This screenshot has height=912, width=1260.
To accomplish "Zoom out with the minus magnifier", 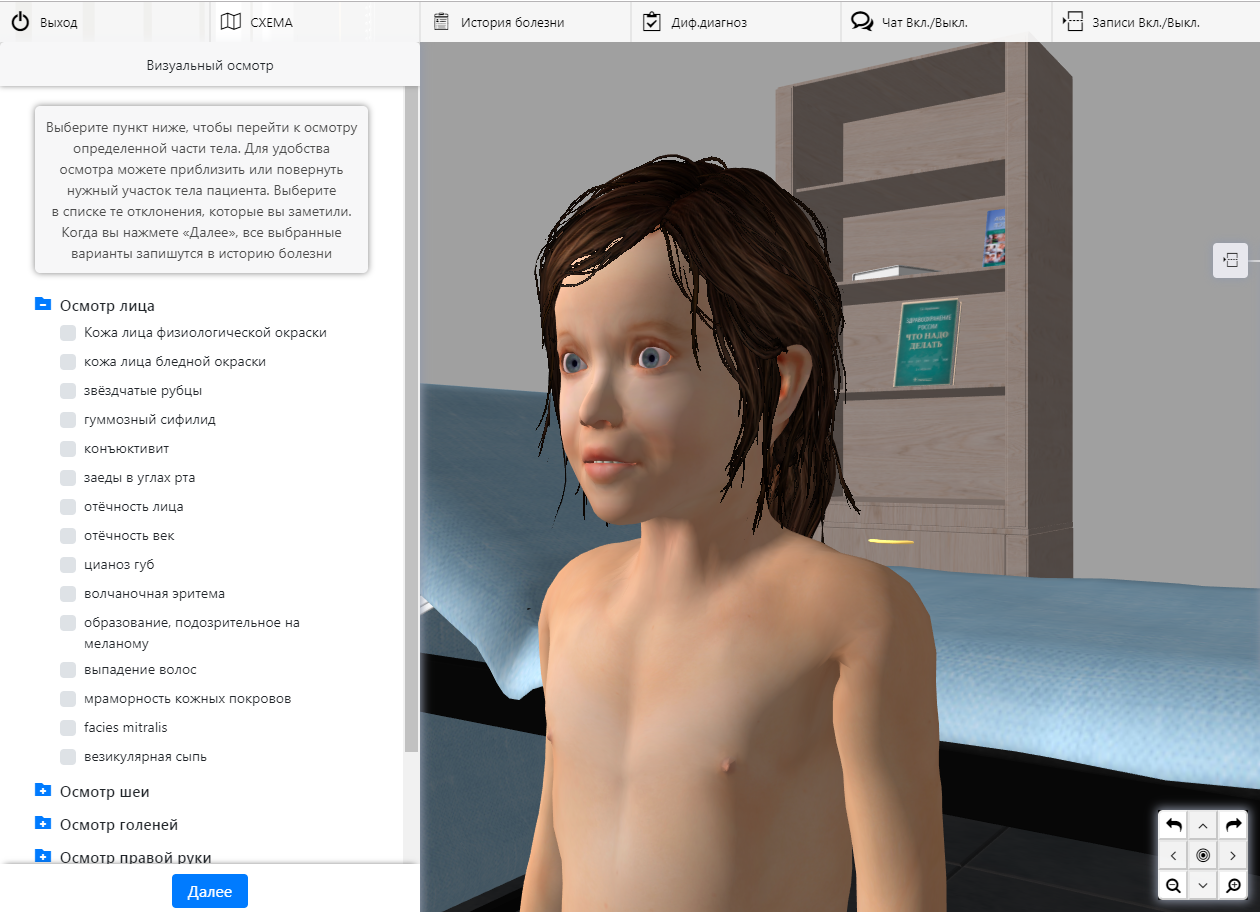I will (1174, 885).
